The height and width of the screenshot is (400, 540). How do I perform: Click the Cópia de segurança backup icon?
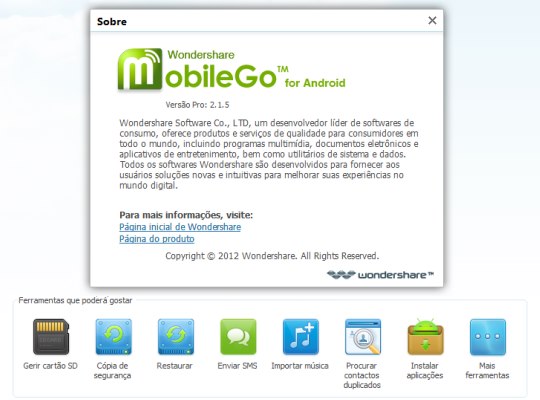tap(114, 337)
